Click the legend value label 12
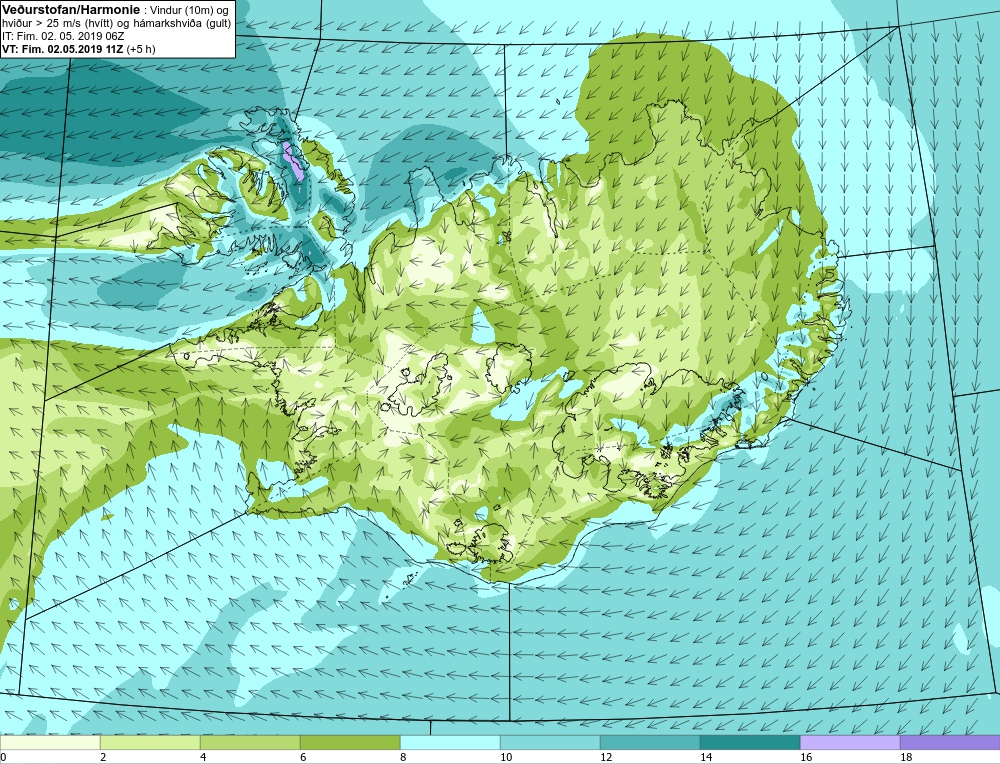This screenshot has width=1000, height=764. point(607,757)
